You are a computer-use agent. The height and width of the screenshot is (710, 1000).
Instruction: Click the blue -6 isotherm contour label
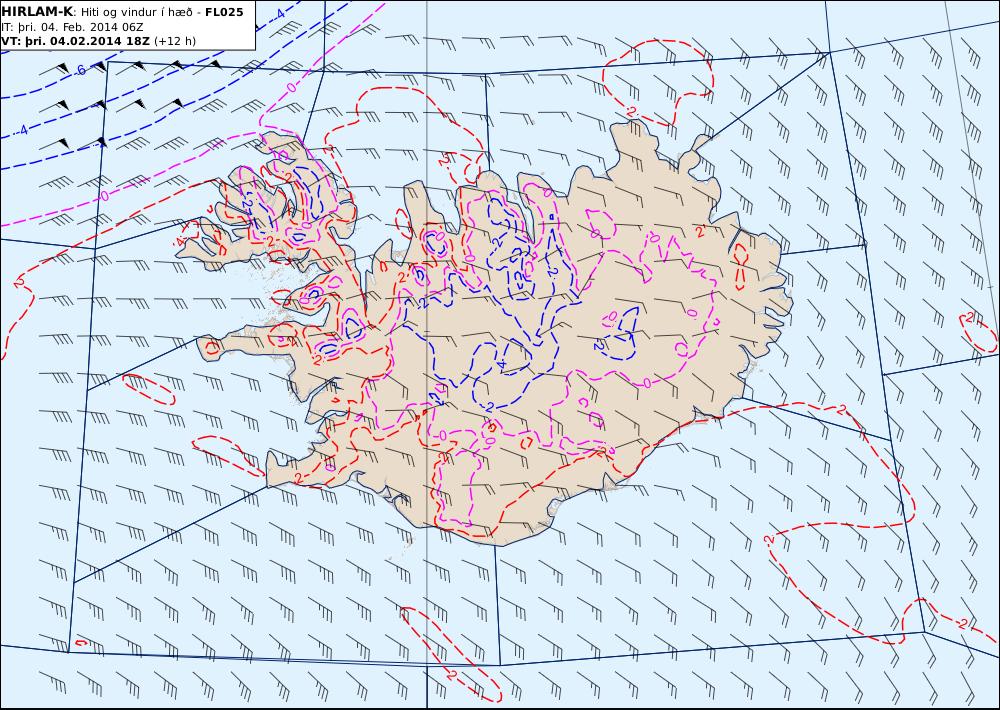click(80, 71)
